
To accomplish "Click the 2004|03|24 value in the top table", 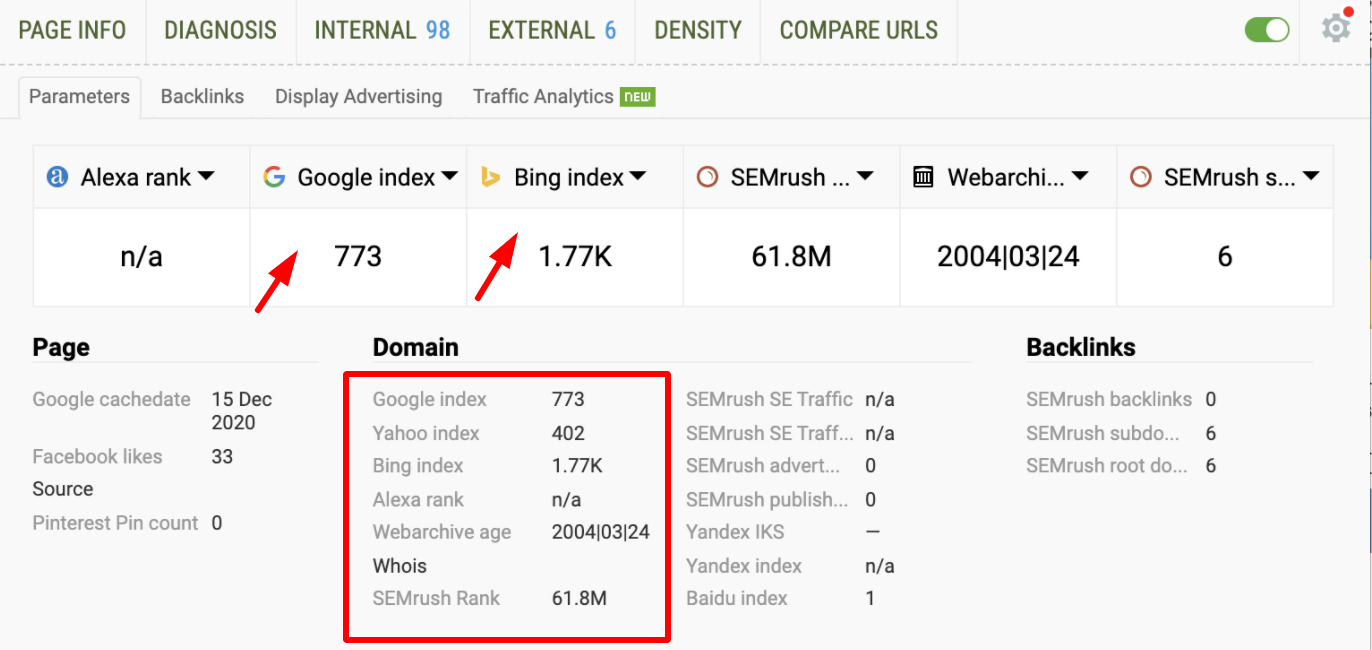I will [1008, 257].
